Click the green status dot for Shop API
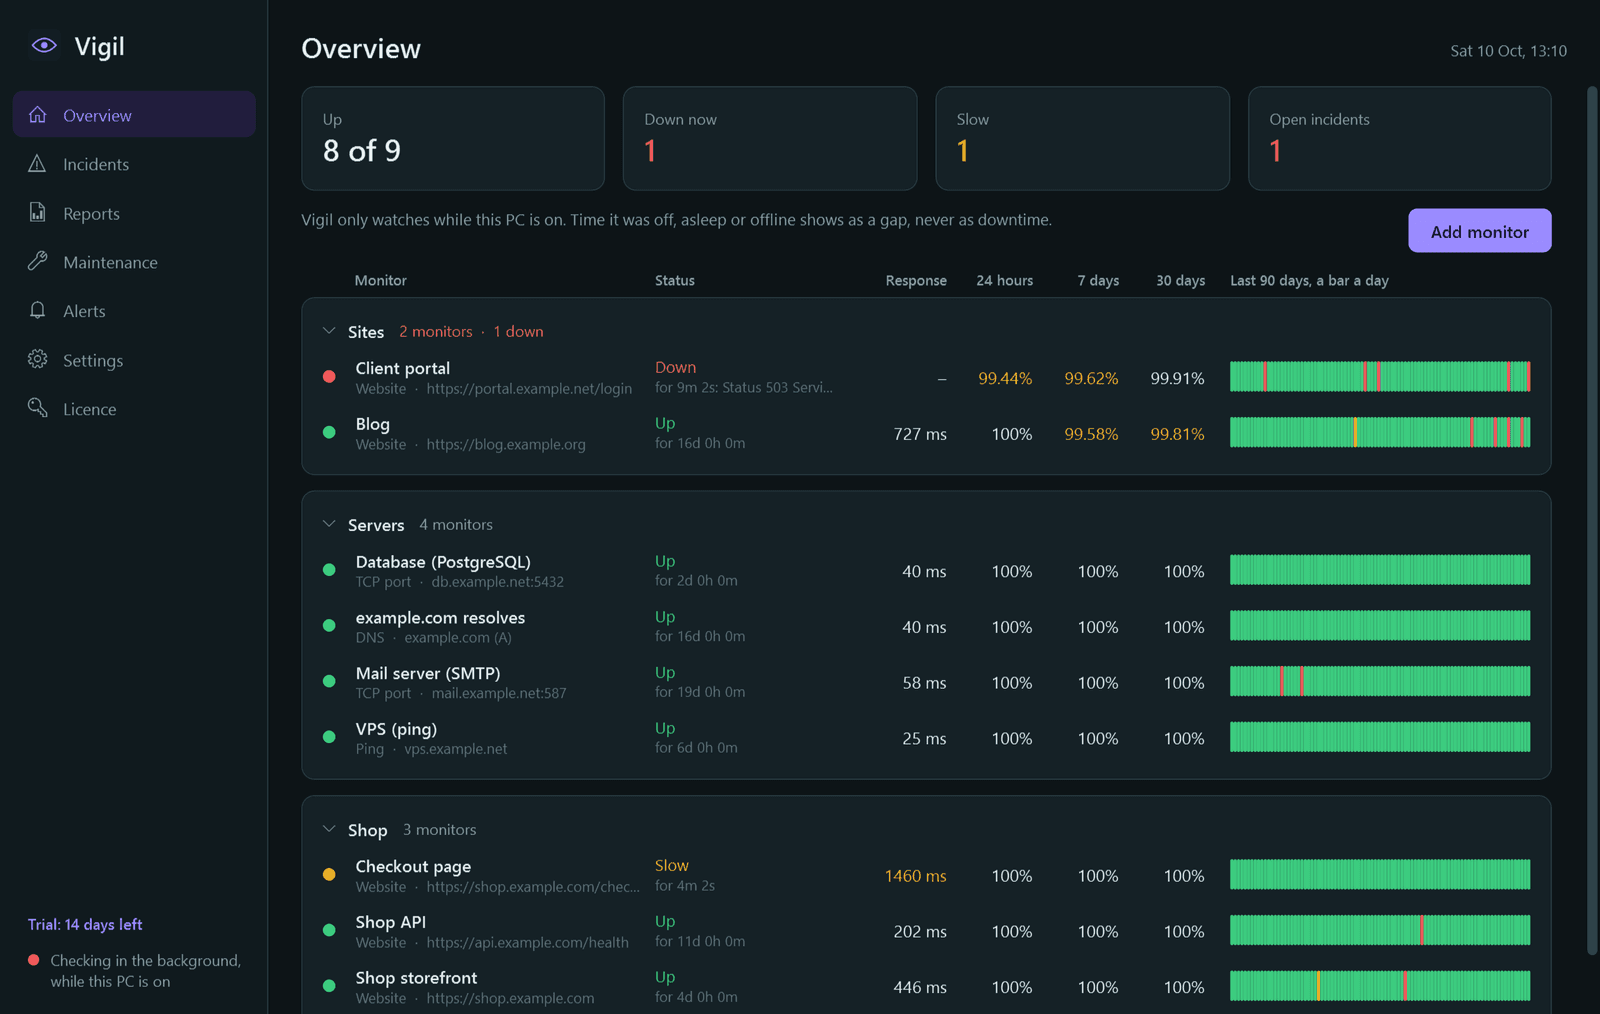Image resolution: width=1600 pixels, height=1014 pixels. click(329, 931)
